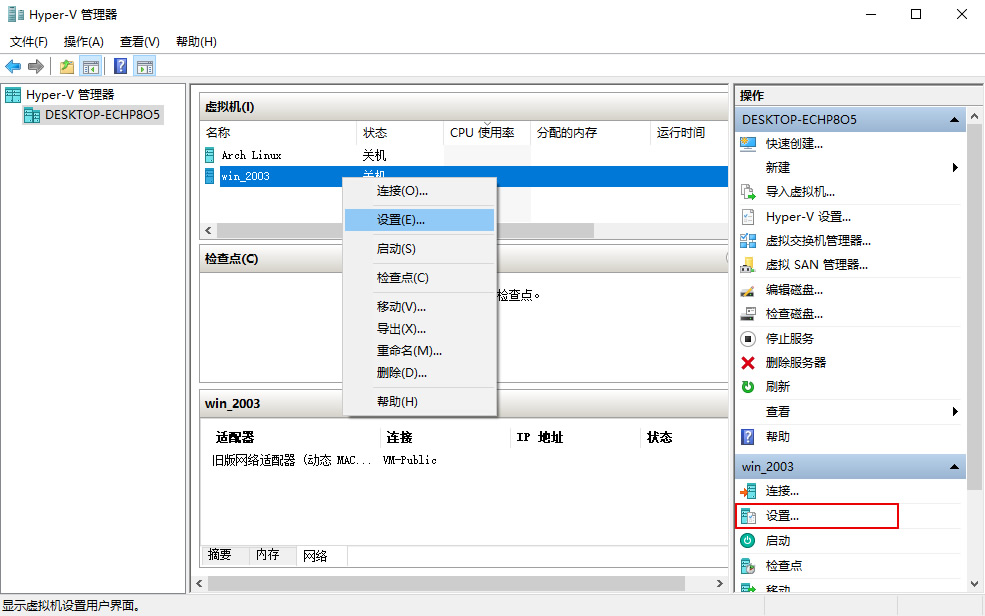Choose 移动(V)... in context menu
The width and height of the screenshot is (985, 616).
coord(420,306)
